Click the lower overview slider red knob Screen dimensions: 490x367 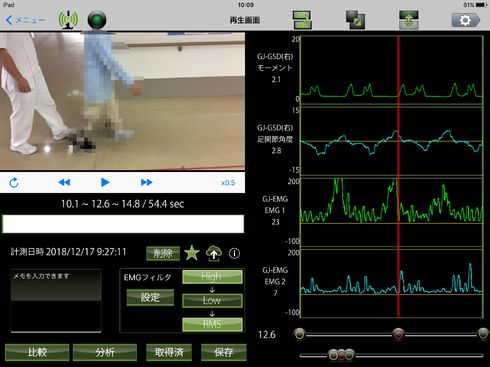pyautogui.click(x=341, y=355)
